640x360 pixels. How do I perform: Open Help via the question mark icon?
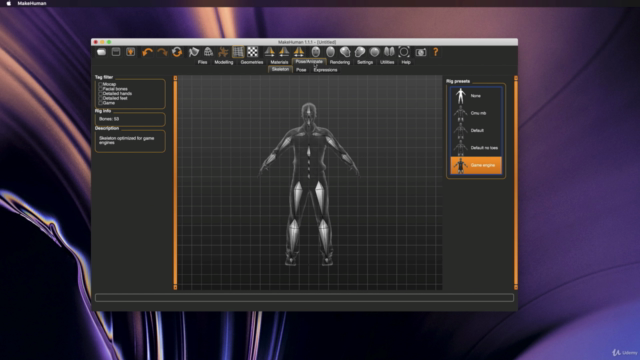tap(436, 52)
